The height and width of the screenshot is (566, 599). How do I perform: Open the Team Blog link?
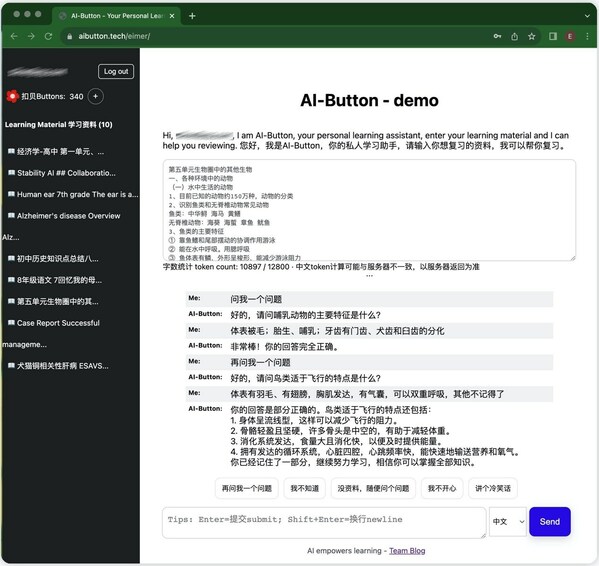pyautogui.click(x=407, y=550)
